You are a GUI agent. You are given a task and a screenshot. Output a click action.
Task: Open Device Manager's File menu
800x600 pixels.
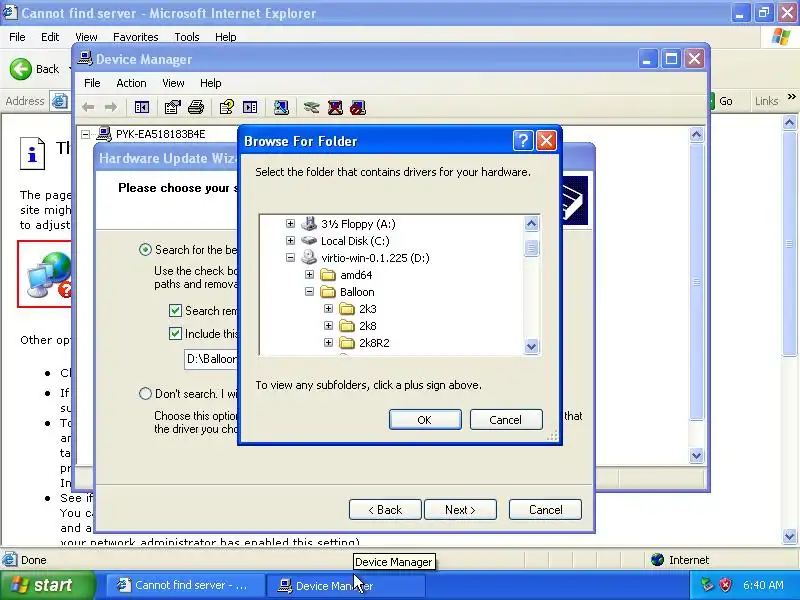pos(92,83)
